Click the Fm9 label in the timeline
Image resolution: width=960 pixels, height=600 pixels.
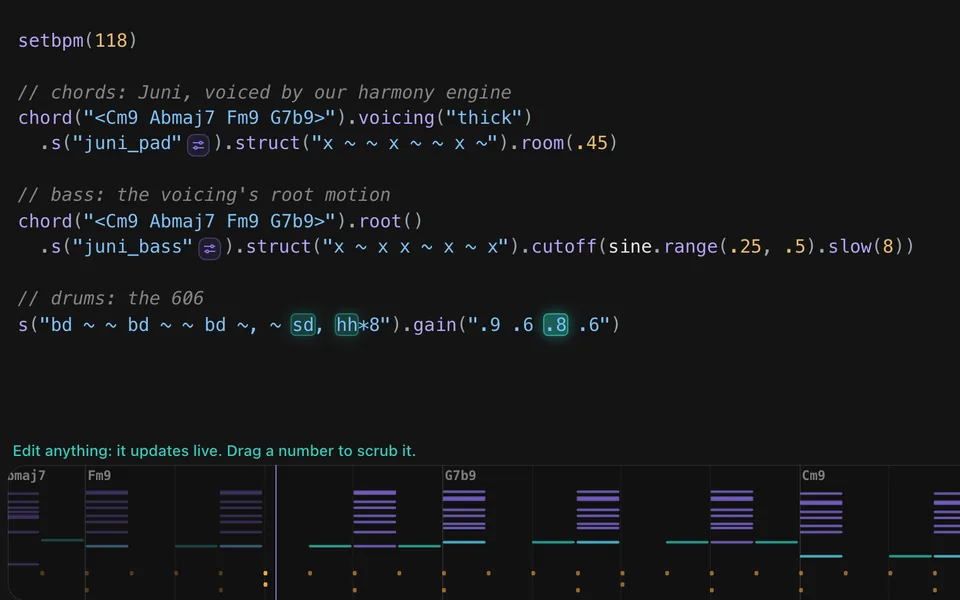tap(99, 476)
